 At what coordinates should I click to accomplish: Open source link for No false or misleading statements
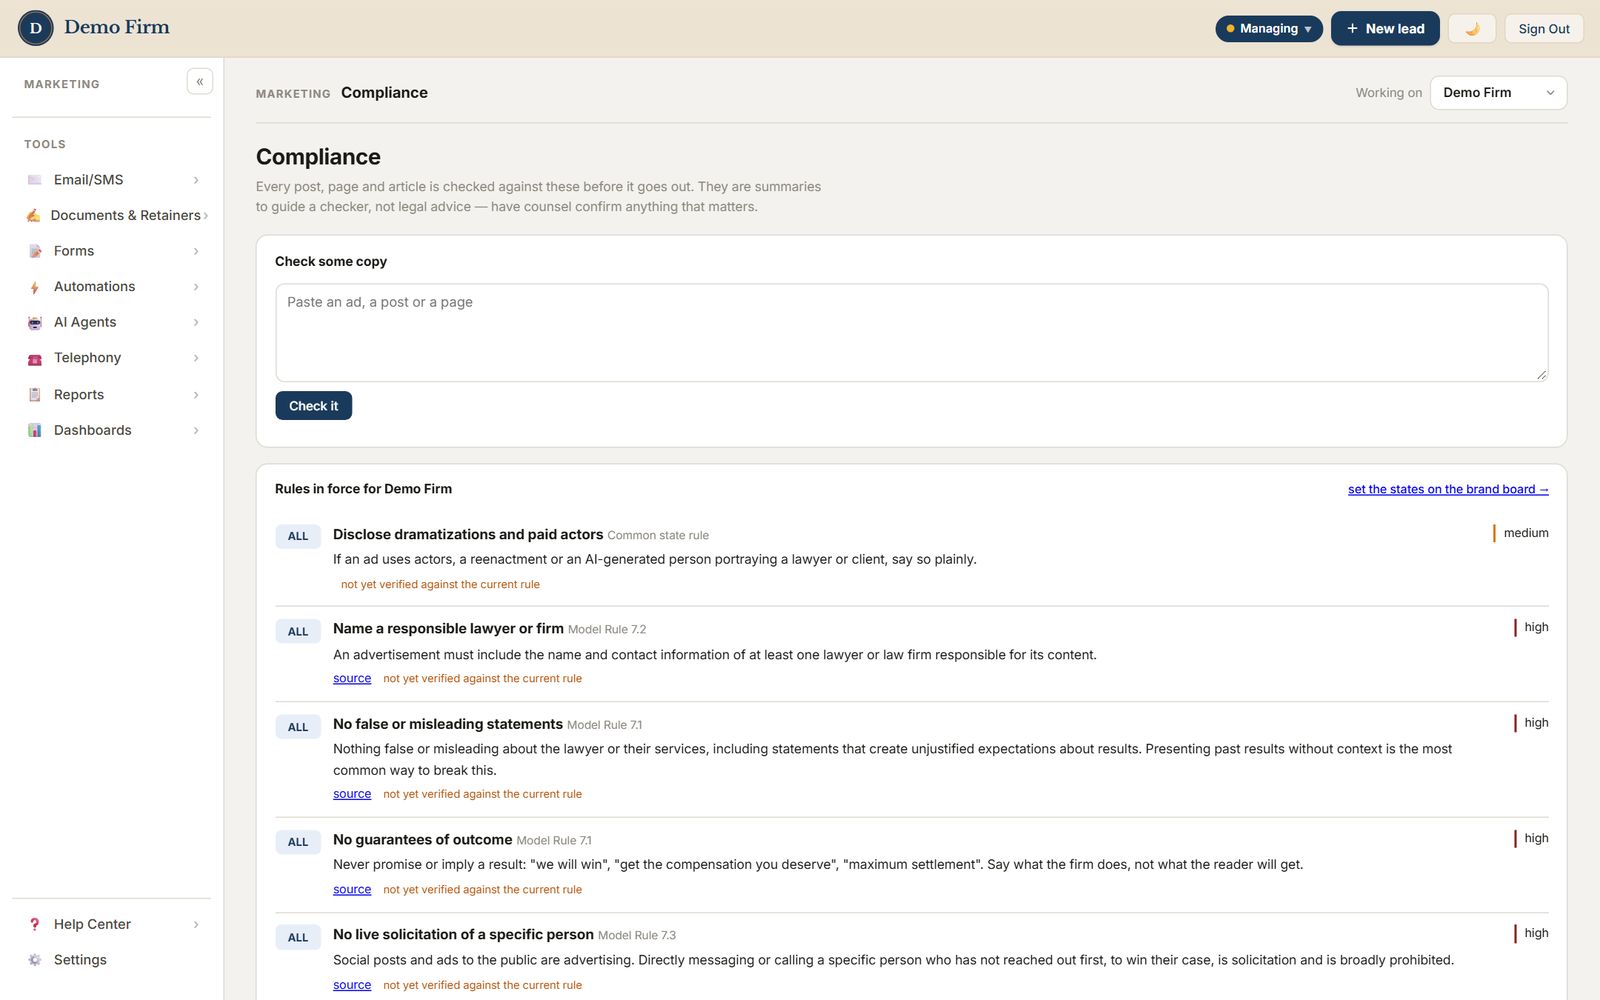click(352, 794)
